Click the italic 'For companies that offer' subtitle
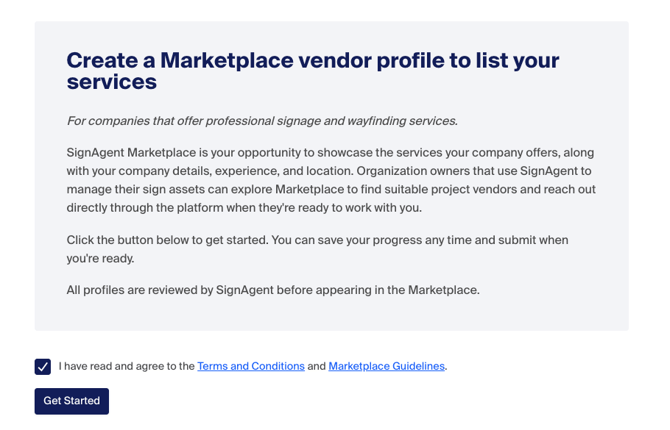This screenshot has width=670, height=430. pos(262,121)
